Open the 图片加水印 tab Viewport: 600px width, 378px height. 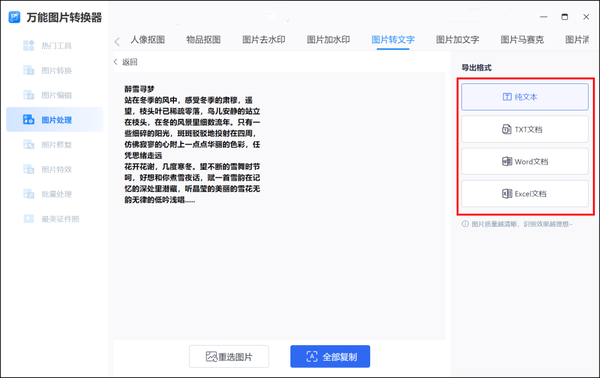[328, 40]
